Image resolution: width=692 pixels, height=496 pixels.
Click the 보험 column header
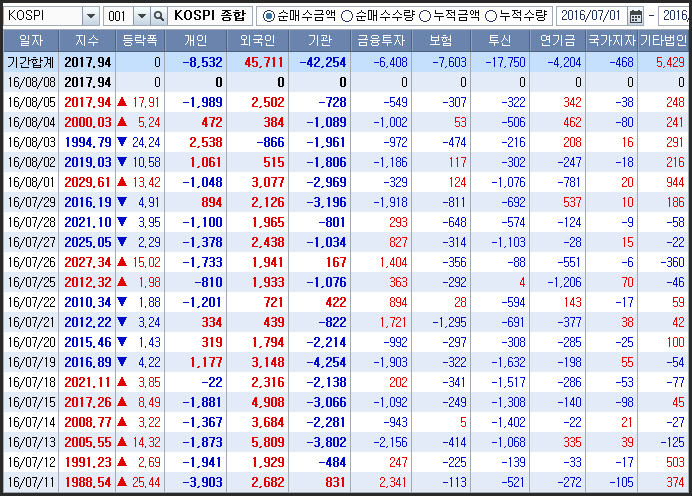pyautogui.click(x=441, y=41)
